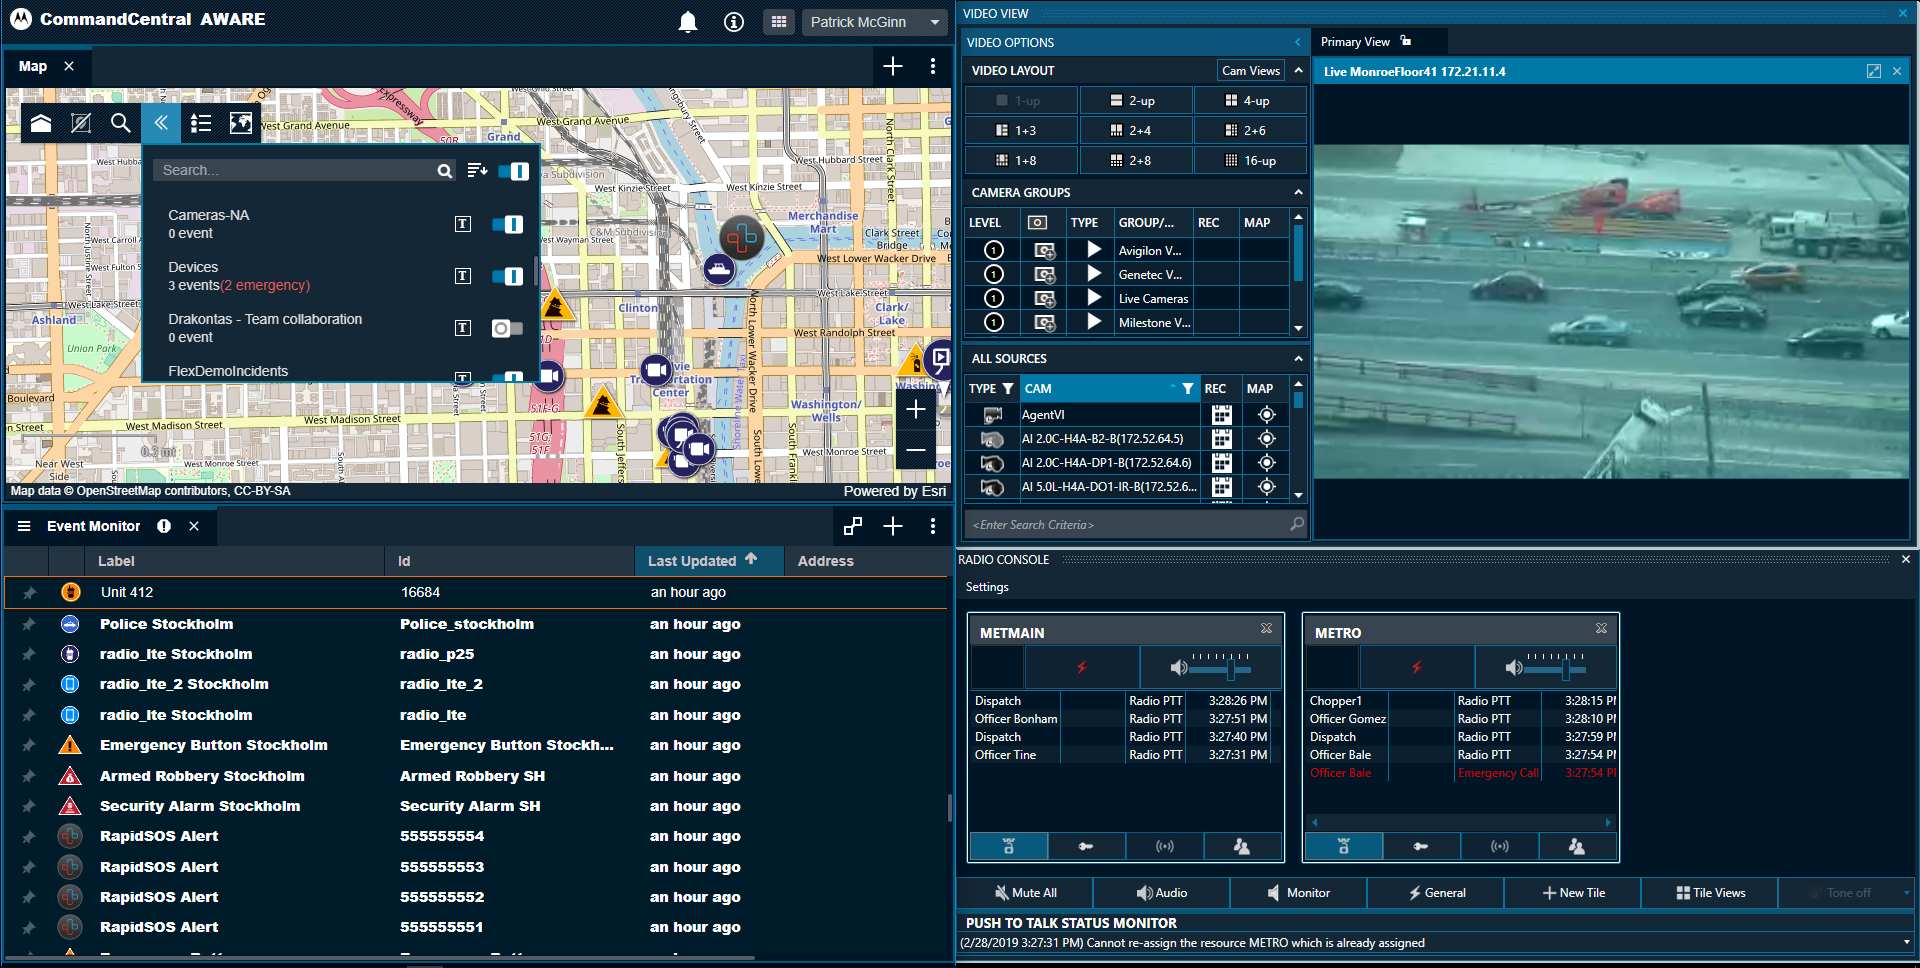Click the METRO contacts icon

pyautogui.click(x=1577, y=847)
